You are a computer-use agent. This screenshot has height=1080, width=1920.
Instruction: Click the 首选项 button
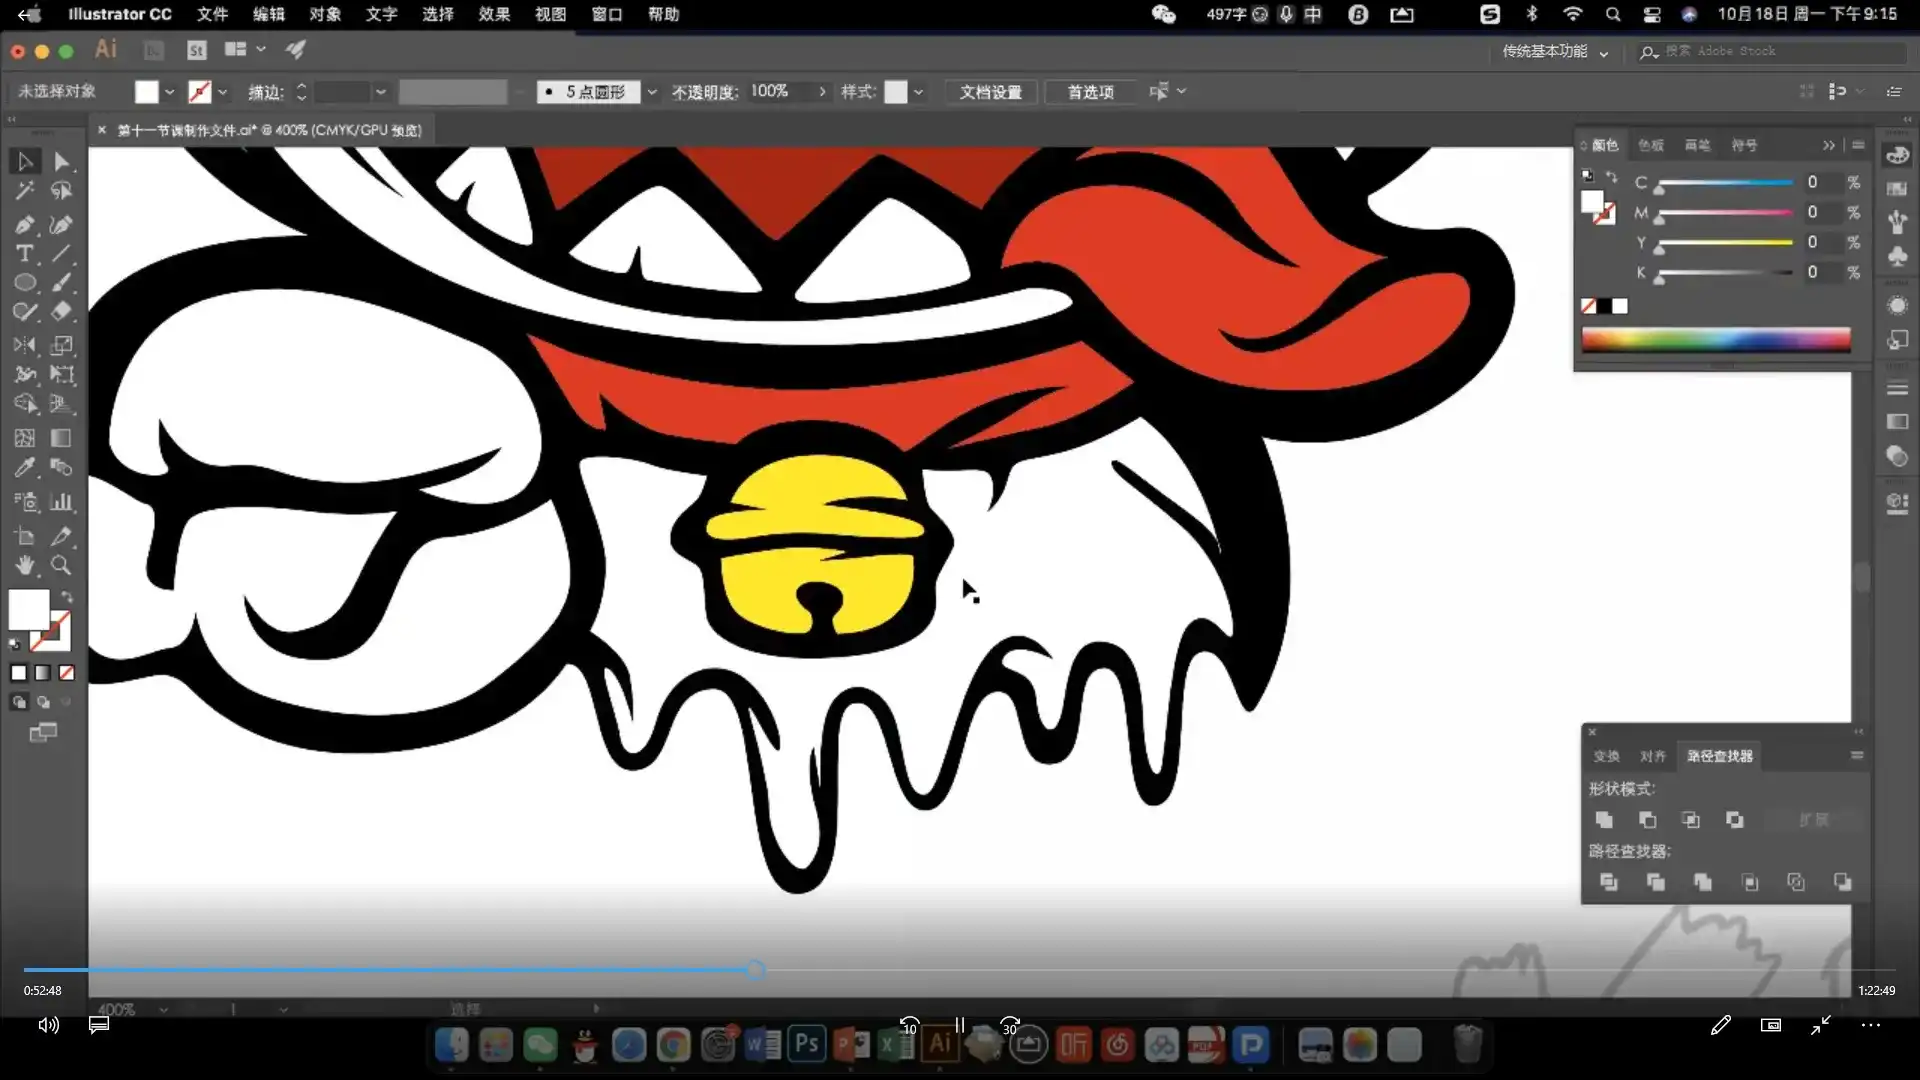[1090, 92]
